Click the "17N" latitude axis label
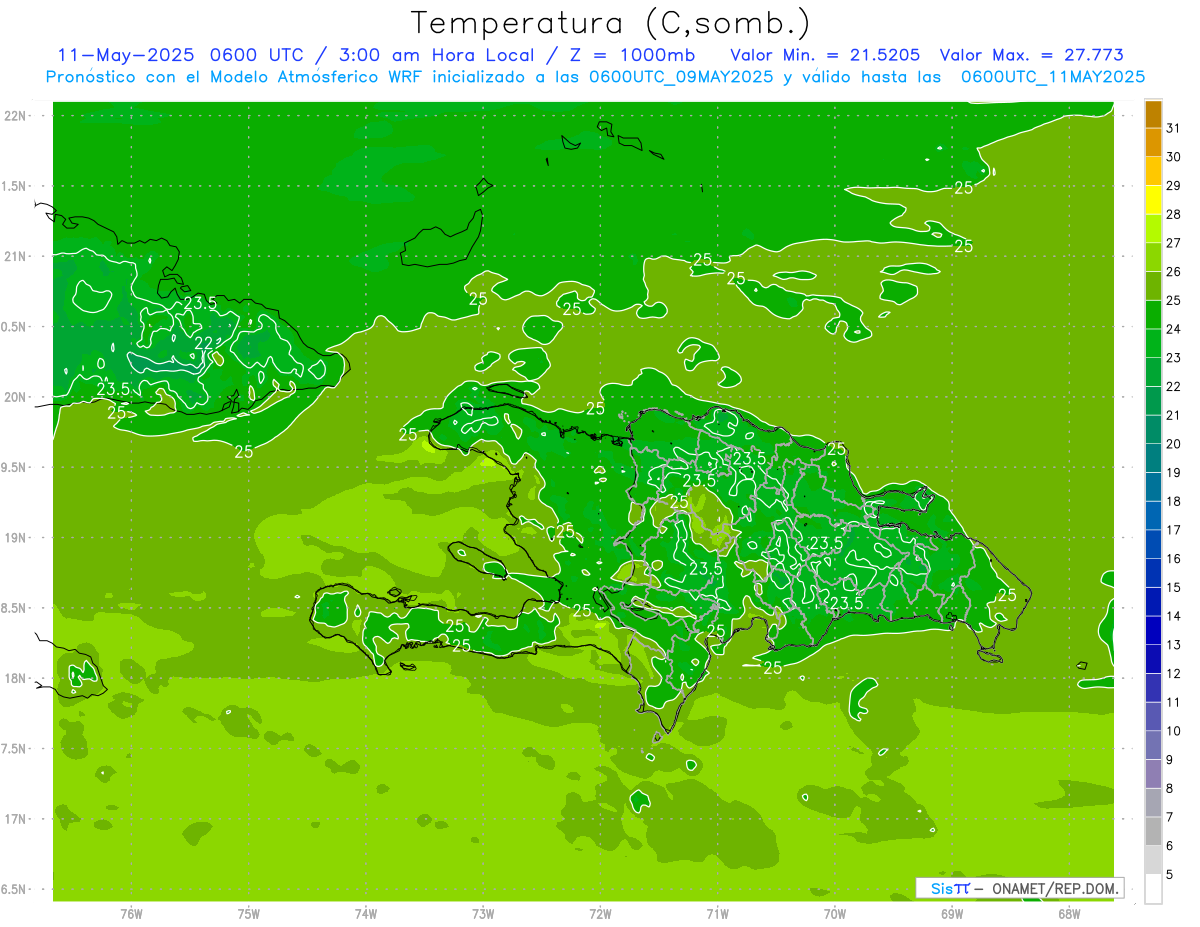1200x927 pixels. [17, 819]
